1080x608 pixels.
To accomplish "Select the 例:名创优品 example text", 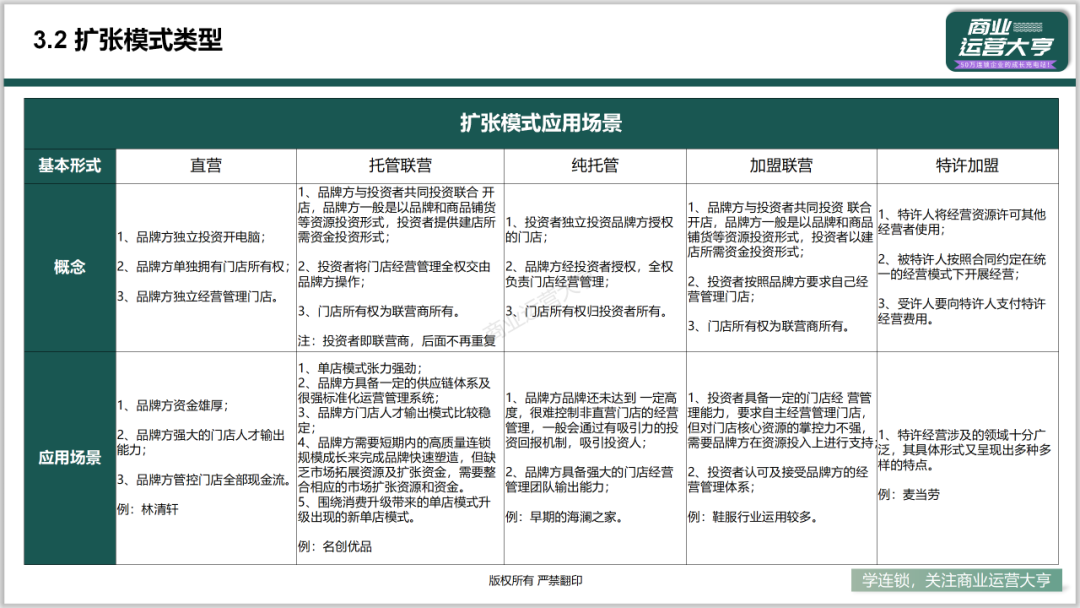I will 335,547.
